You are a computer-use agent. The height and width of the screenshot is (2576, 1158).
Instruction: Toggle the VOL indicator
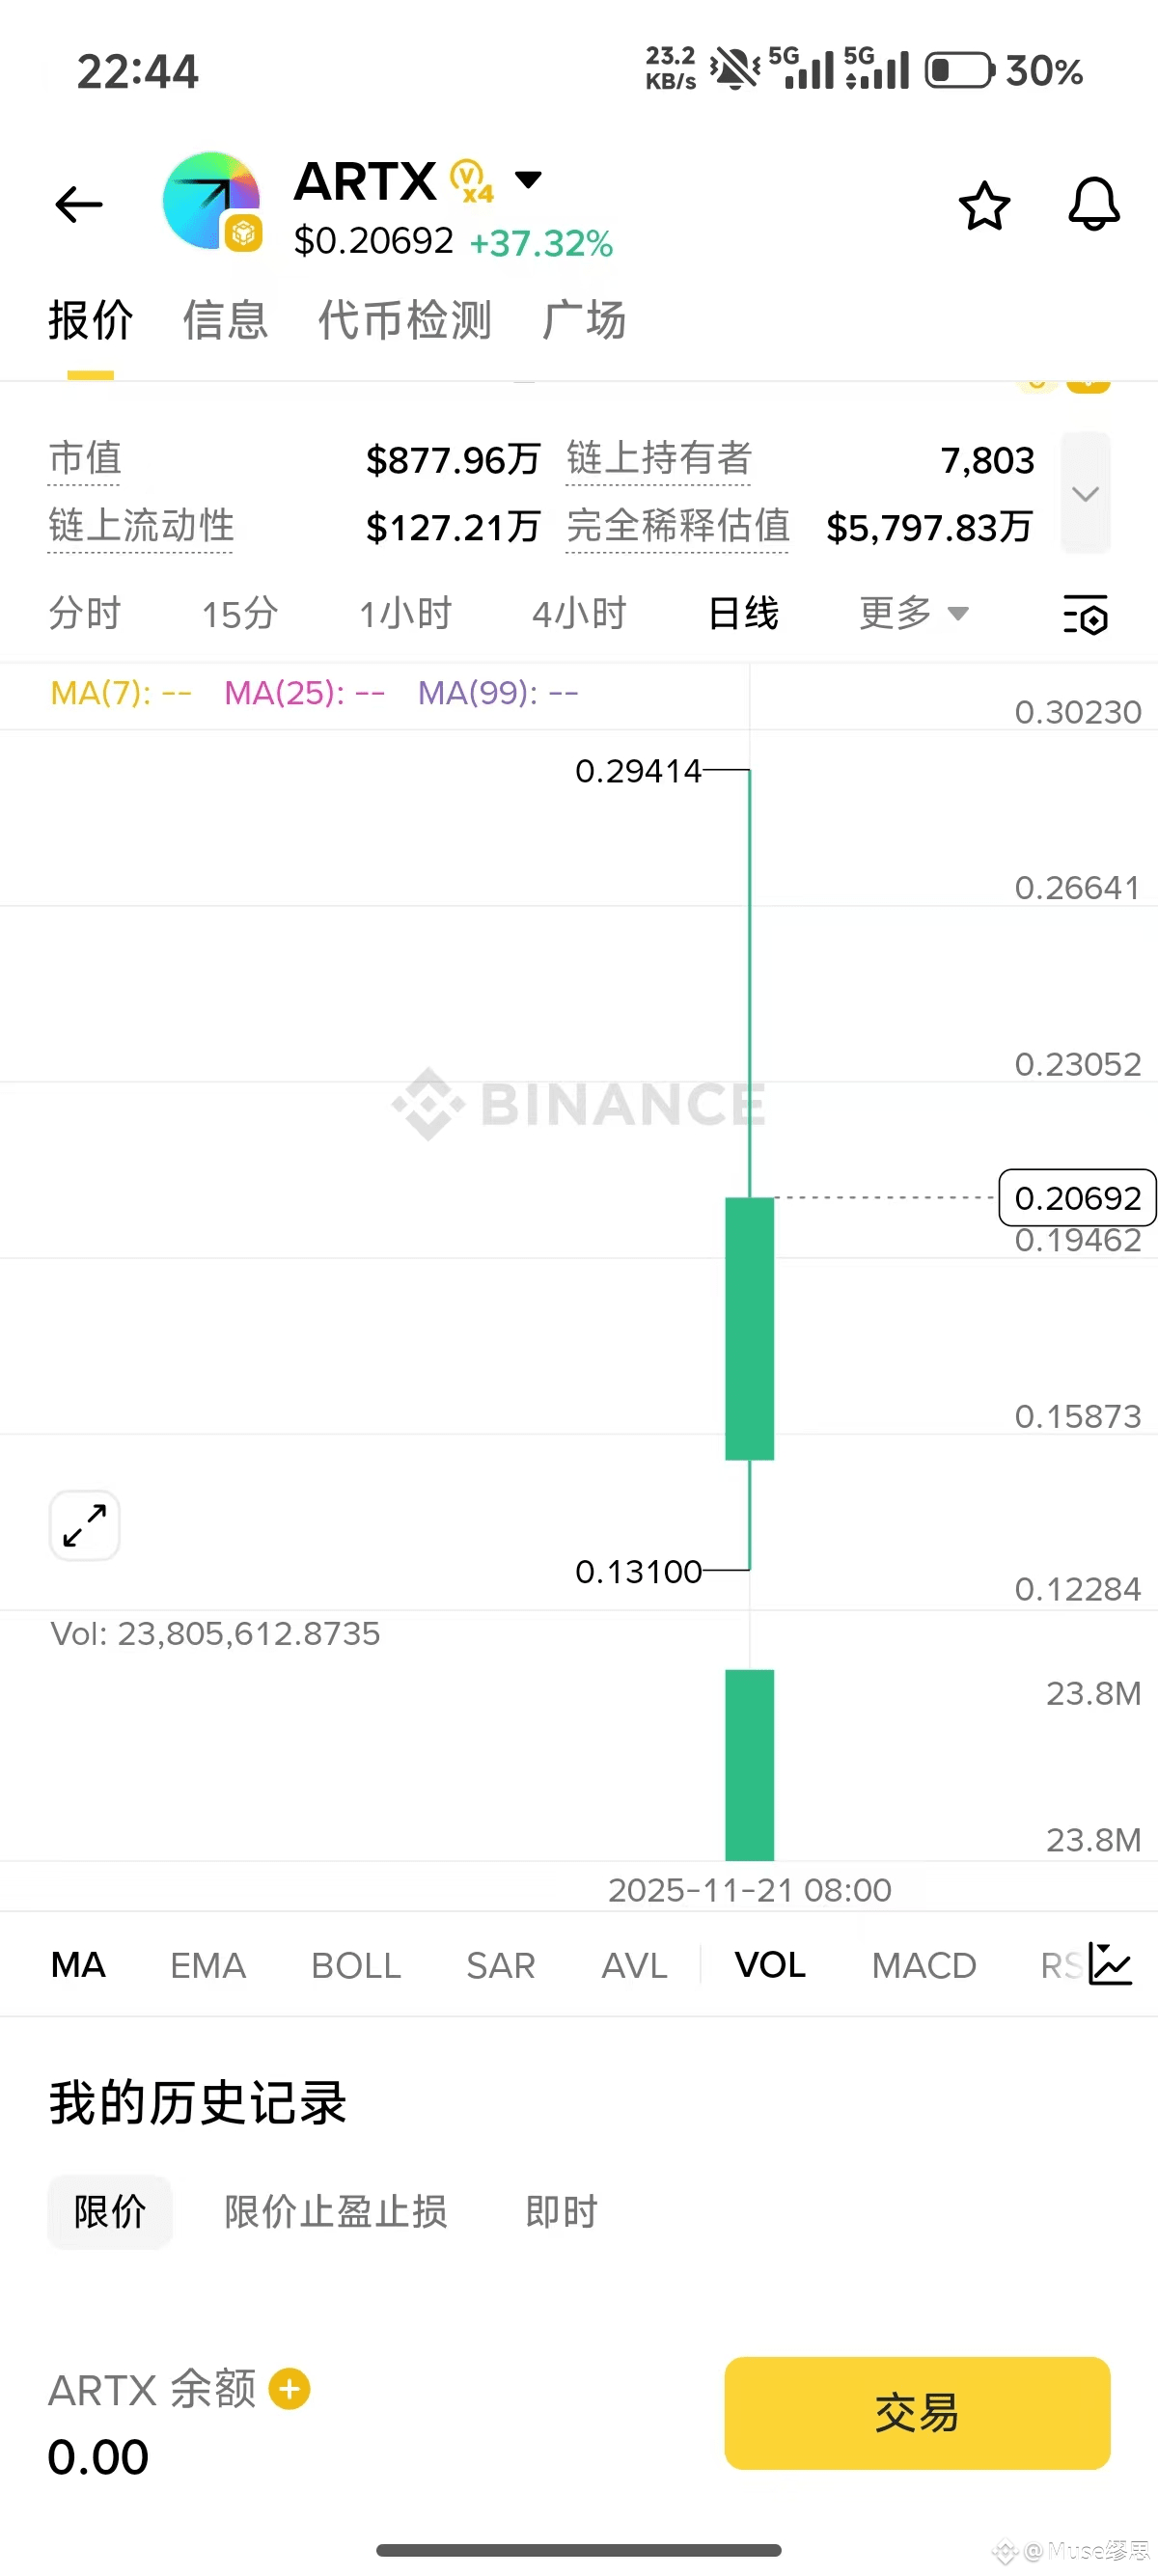(x=770, y=1965)
